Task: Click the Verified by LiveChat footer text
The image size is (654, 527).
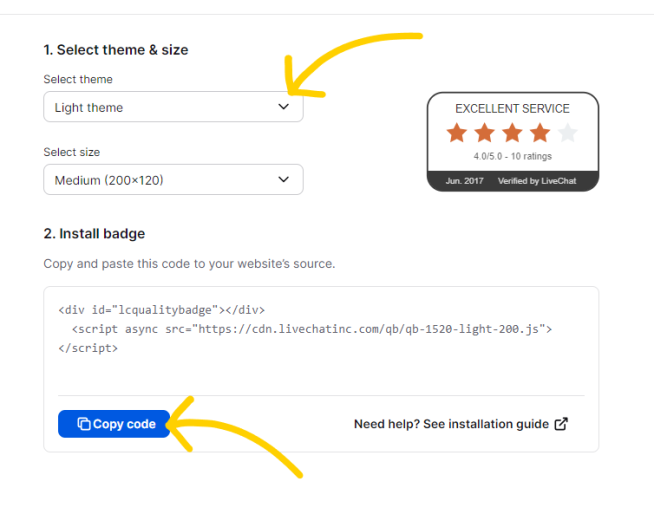Action: pos(537,181)
